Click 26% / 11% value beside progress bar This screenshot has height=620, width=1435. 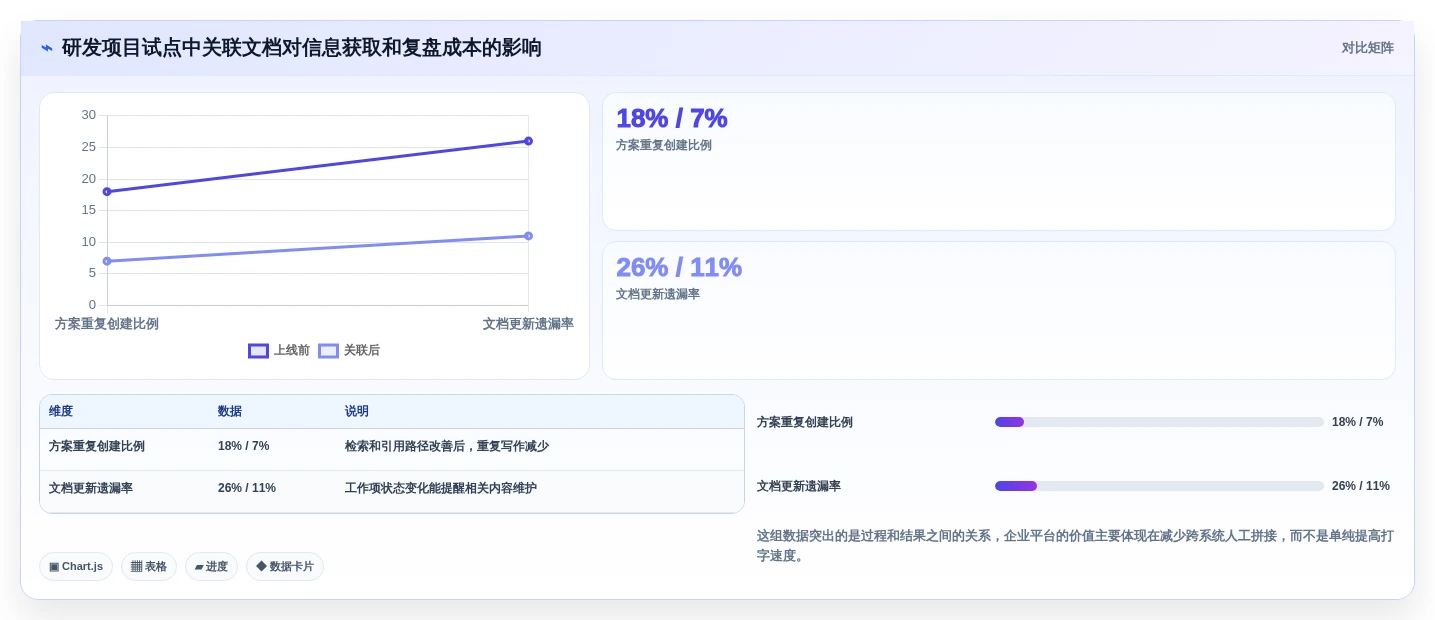(x=1361, y=486)
